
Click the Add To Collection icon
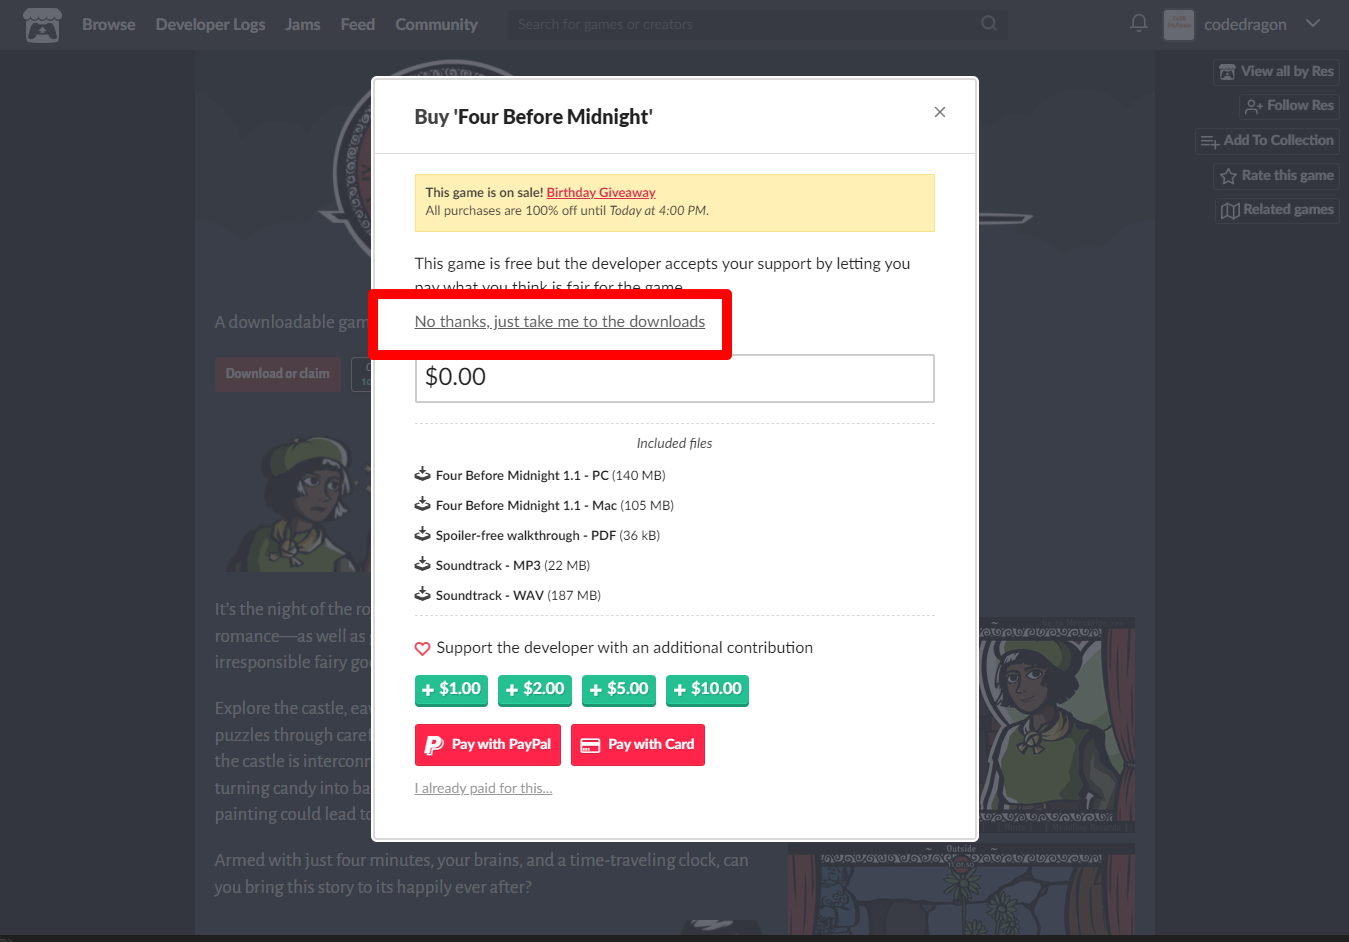(x=1209, y=141)
